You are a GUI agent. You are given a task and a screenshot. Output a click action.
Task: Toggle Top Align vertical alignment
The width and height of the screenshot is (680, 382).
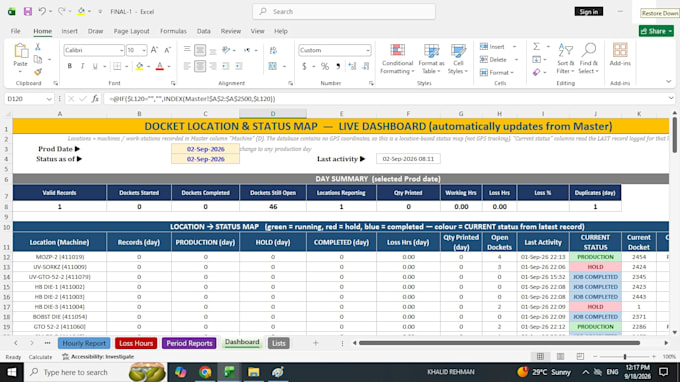click(187, 49)
